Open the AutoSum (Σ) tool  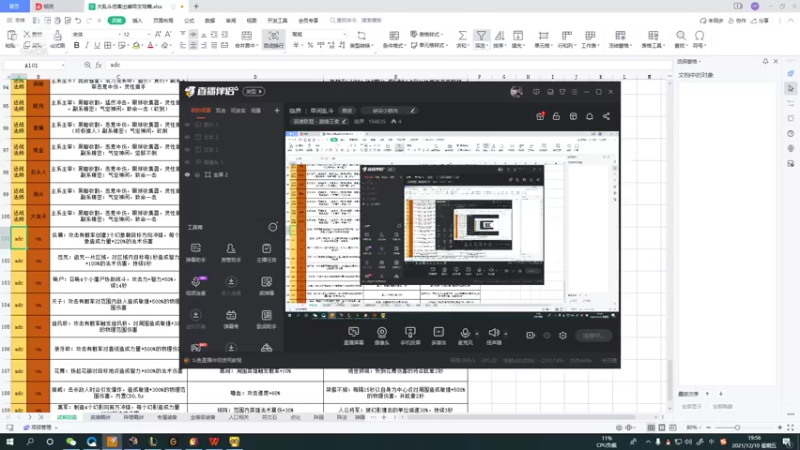(x=462, y=36)
